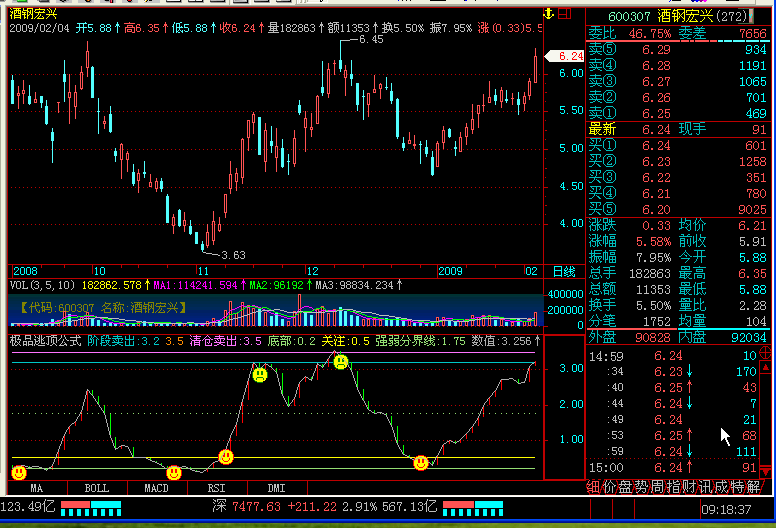776x528 pixels.
Task: Click the 量比 2.28 entry
Action: (x=723, y=305)
